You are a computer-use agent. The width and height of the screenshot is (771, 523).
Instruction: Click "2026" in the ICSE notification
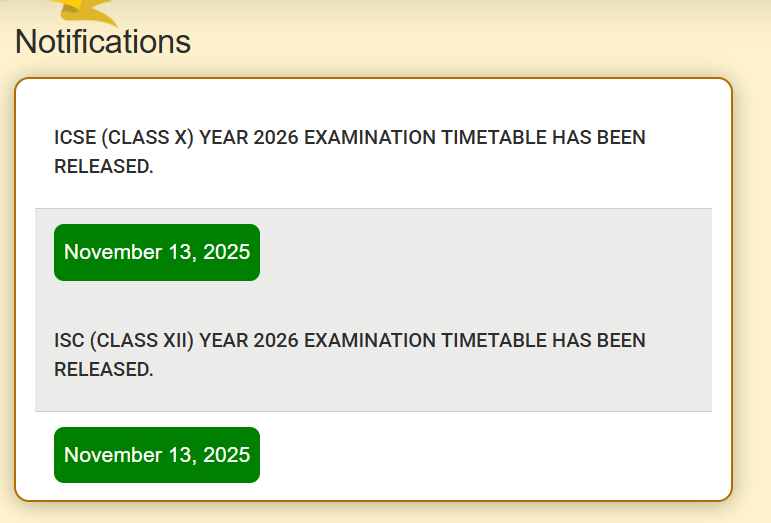pos(276,138)
